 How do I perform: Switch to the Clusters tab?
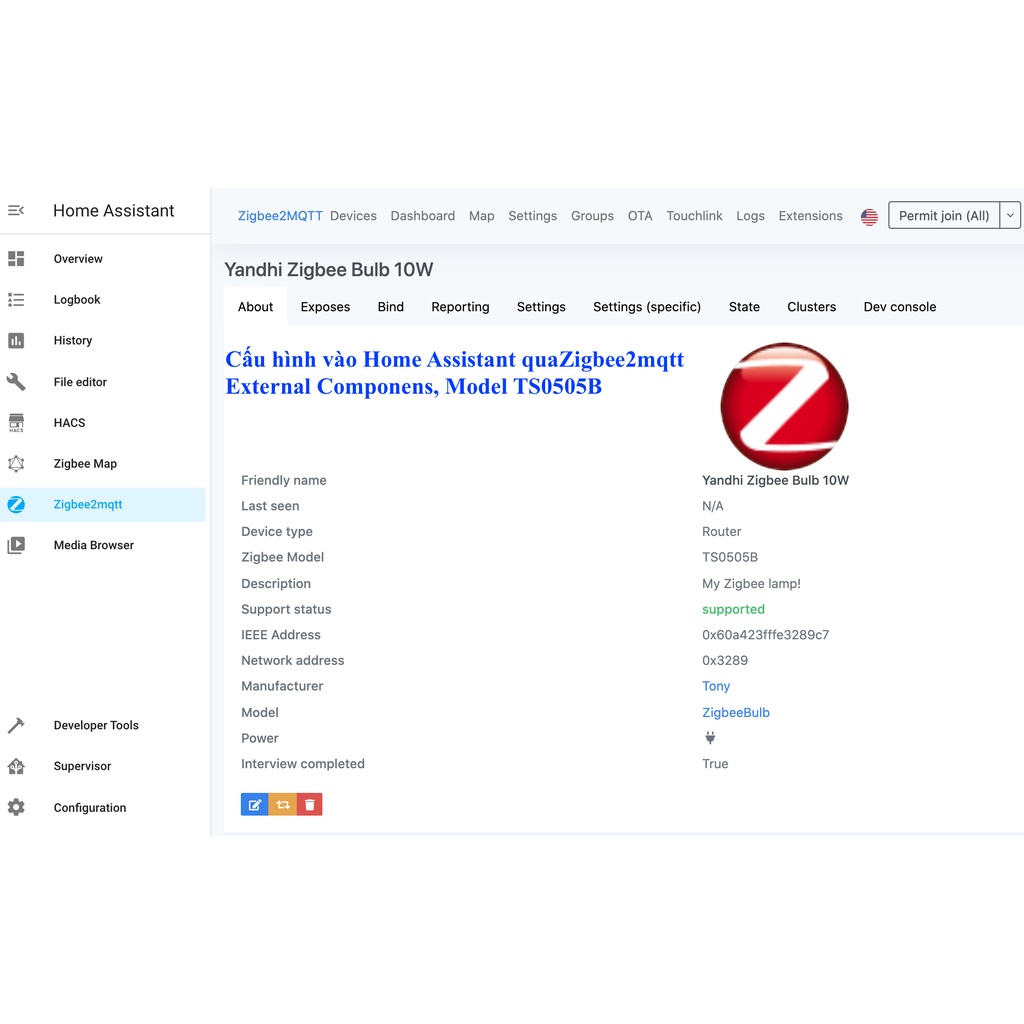click(x=811, y=307)
